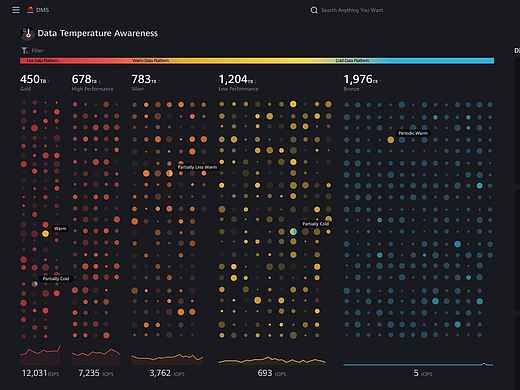This screenshot has height=390, width=520.
Task: Open the hamburger navigation menu
Action: [x=16, y=10]
